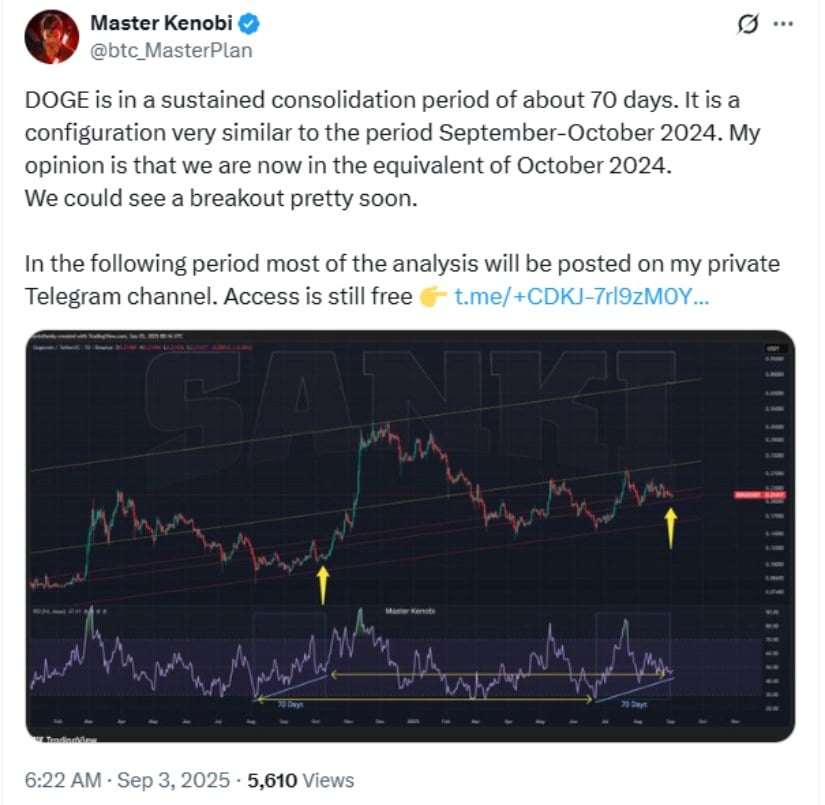
Task: Click yellow arrow marking October 2024
Action: click(323, 585)
